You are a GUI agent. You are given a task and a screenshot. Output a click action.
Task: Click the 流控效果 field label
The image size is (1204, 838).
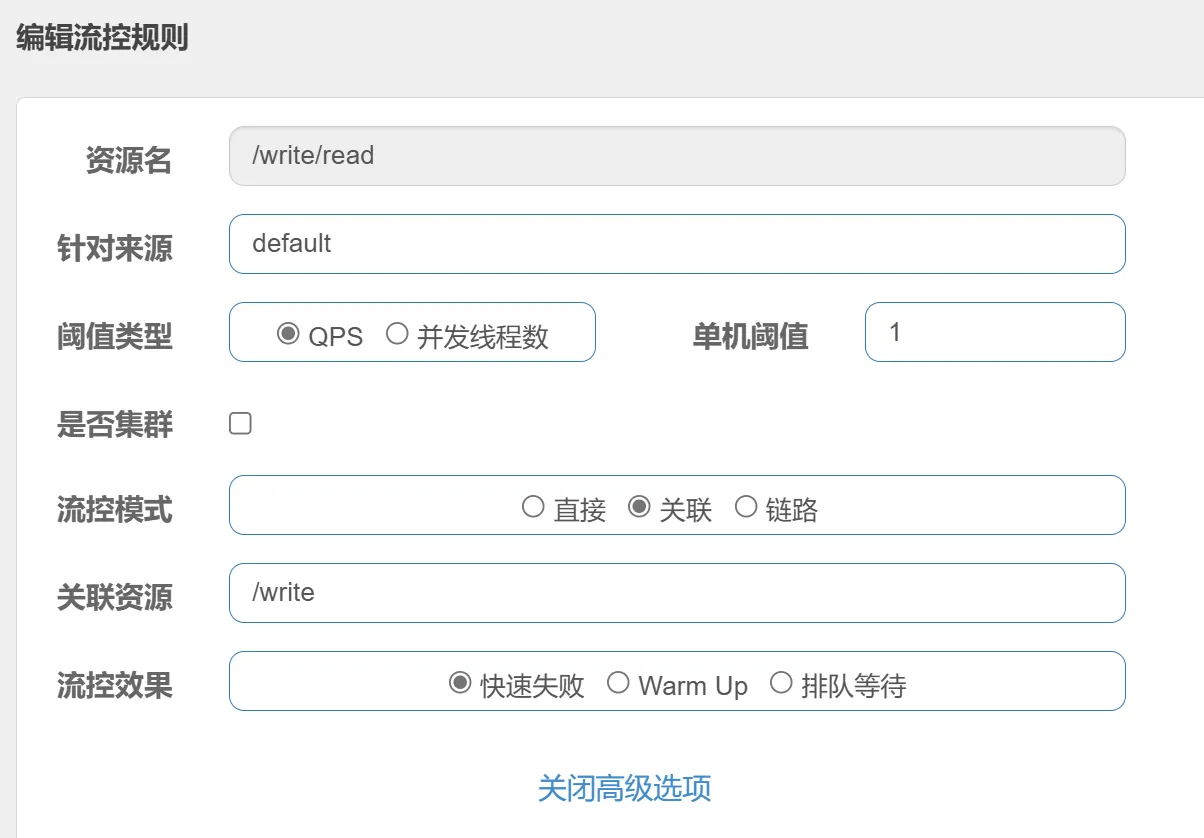pyautogui.click(x=115, y=686)
